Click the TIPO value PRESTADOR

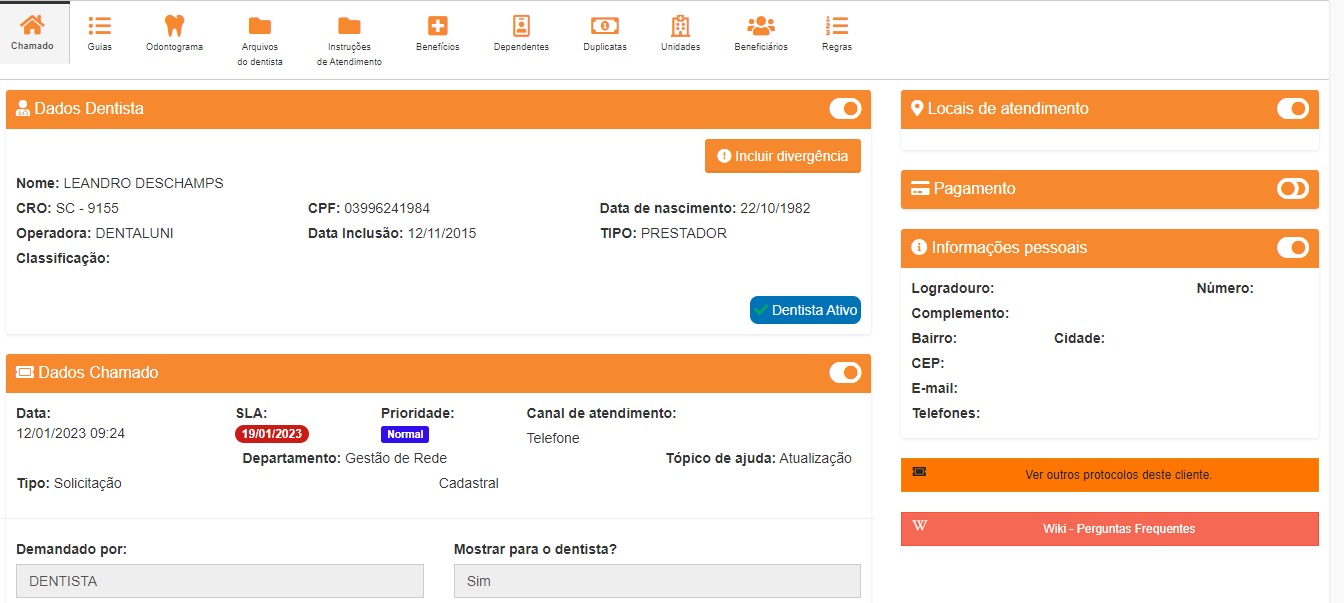(684, 233)
